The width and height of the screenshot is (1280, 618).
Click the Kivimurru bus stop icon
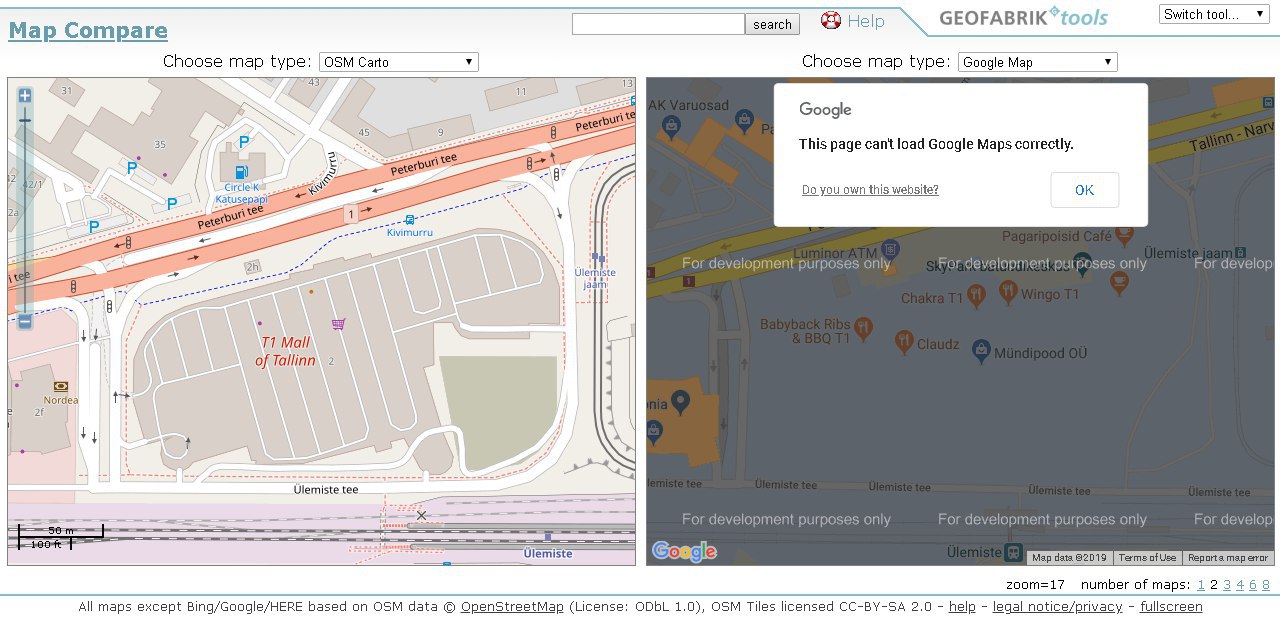click(x=410, y=219)
